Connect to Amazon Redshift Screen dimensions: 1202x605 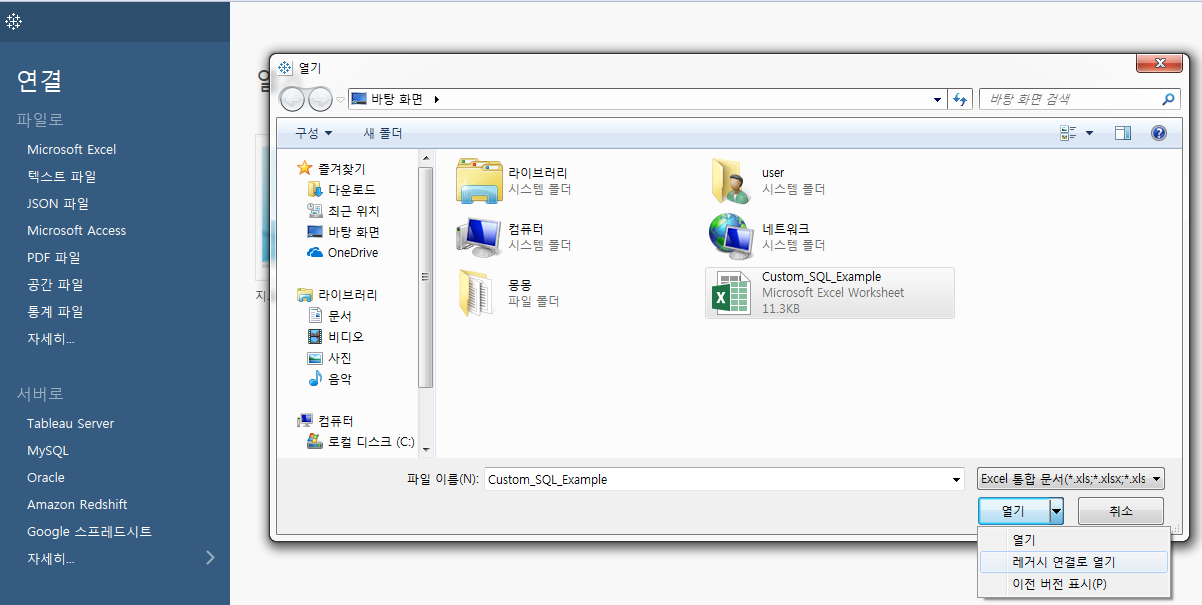tap(77, 504)
